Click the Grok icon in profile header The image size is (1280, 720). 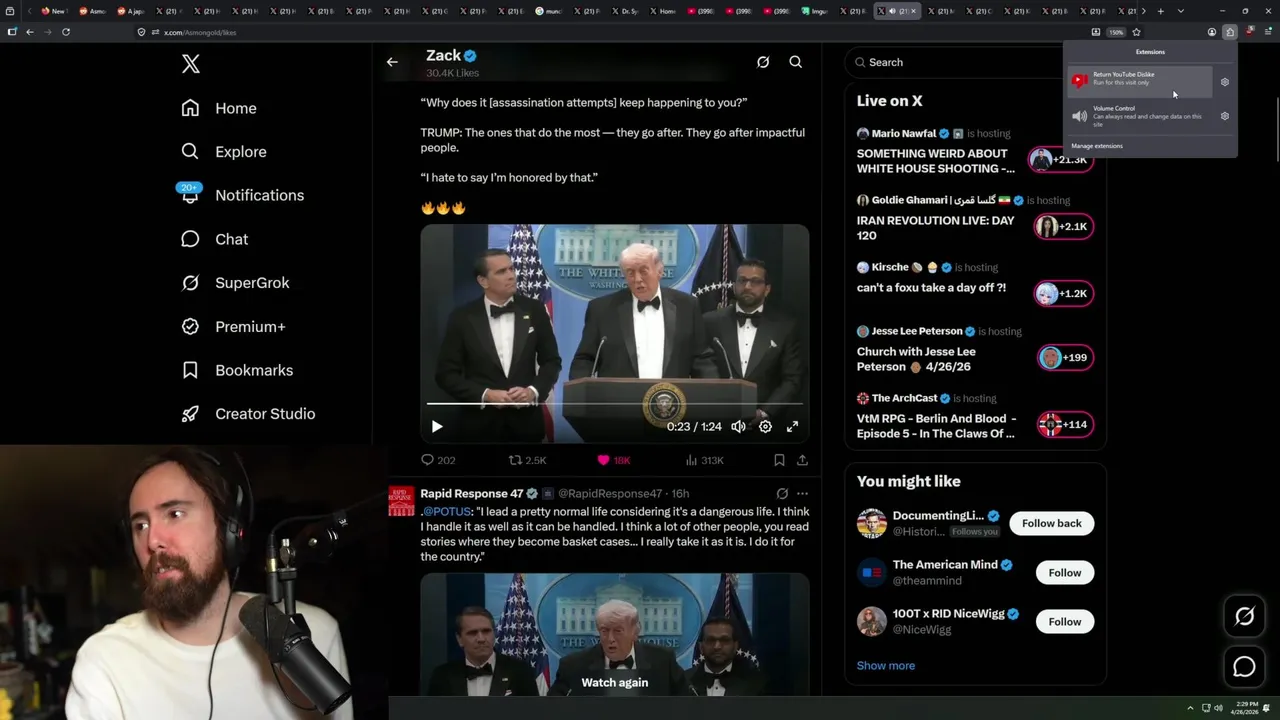click(763, 62)
